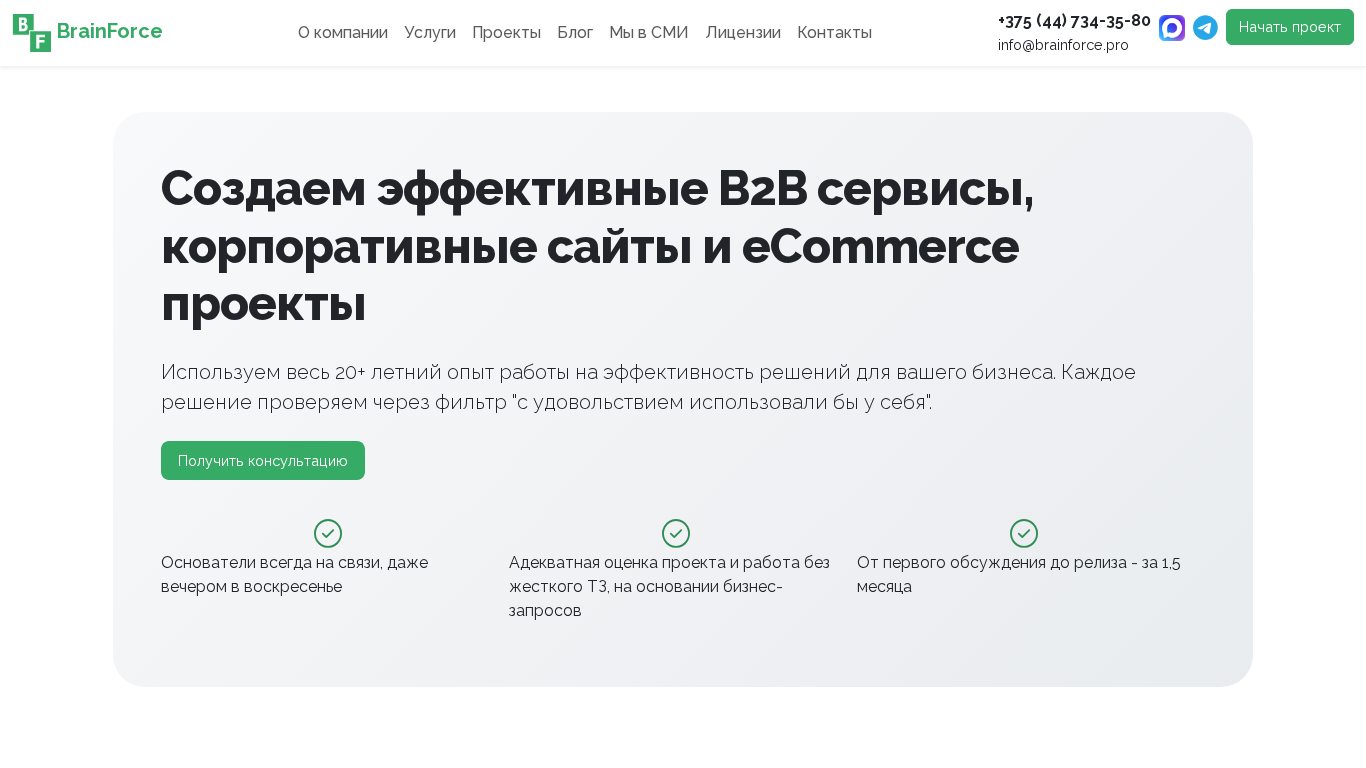
Task: Click text Адекватная оценка проекта
Action: coord(669,586)
